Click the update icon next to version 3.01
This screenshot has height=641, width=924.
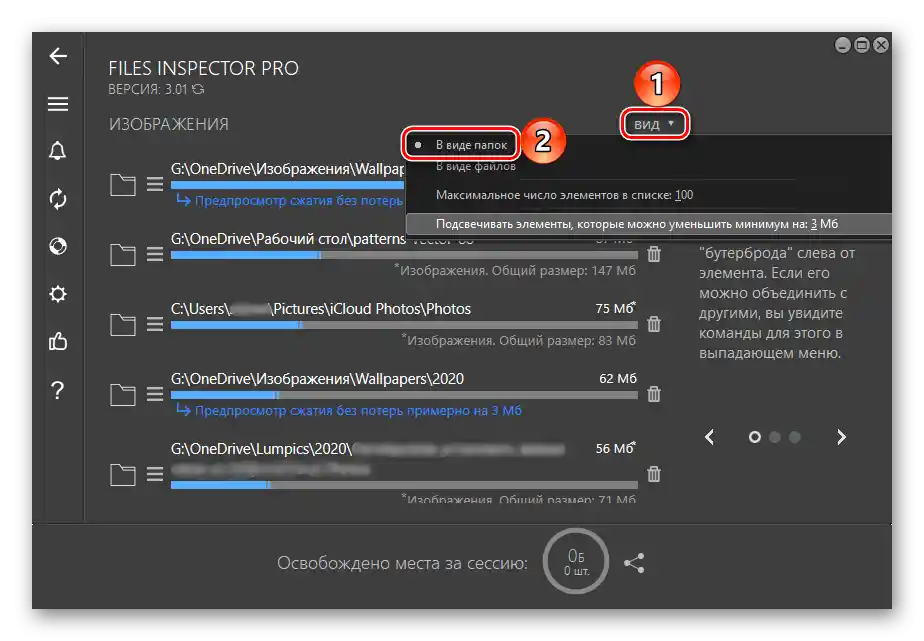coord(199,89)
